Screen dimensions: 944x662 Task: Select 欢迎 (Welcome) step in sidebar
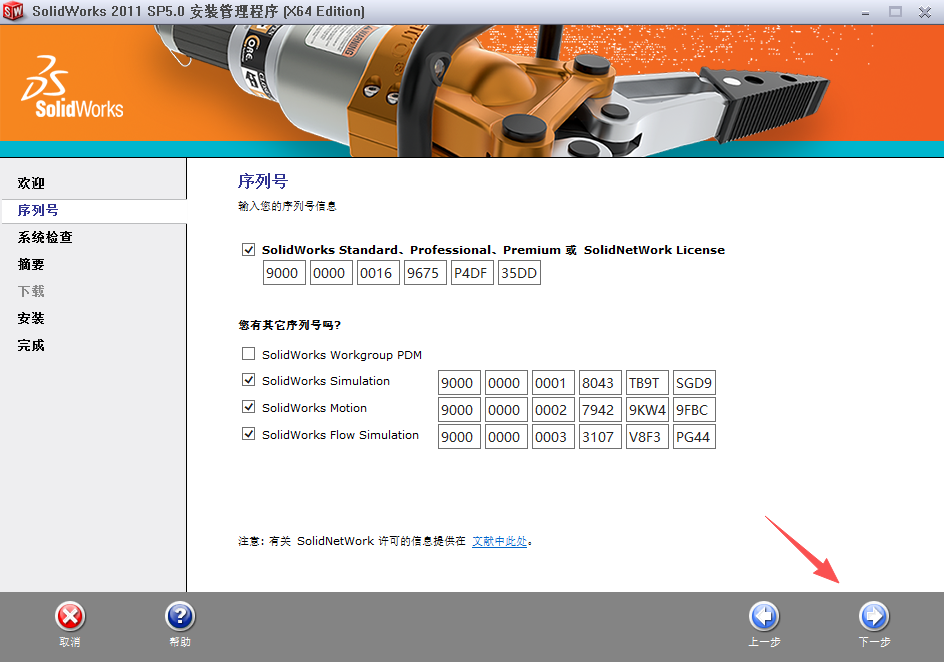[x=31, y=184]
